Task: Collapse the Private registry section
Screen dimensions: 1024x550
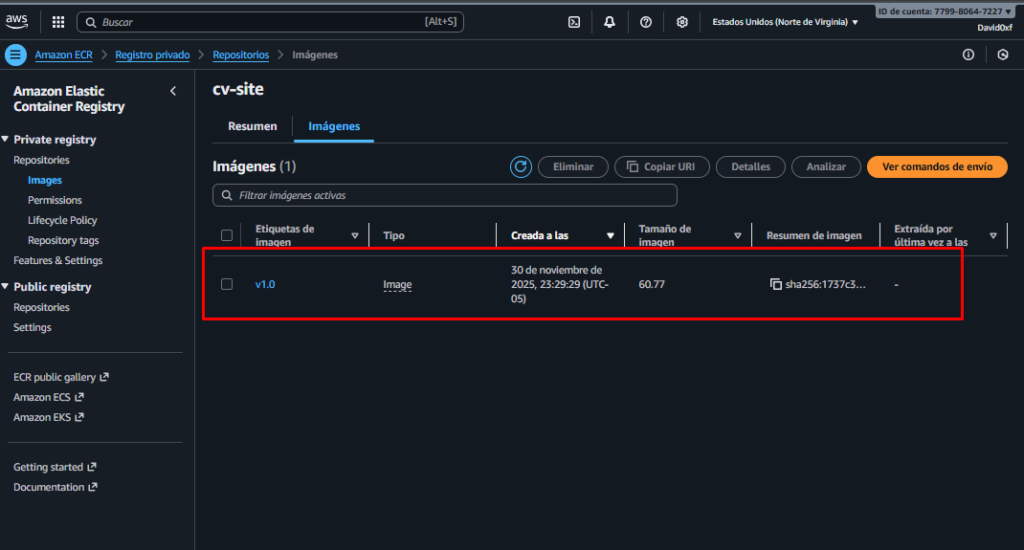Action: [6, 140]
